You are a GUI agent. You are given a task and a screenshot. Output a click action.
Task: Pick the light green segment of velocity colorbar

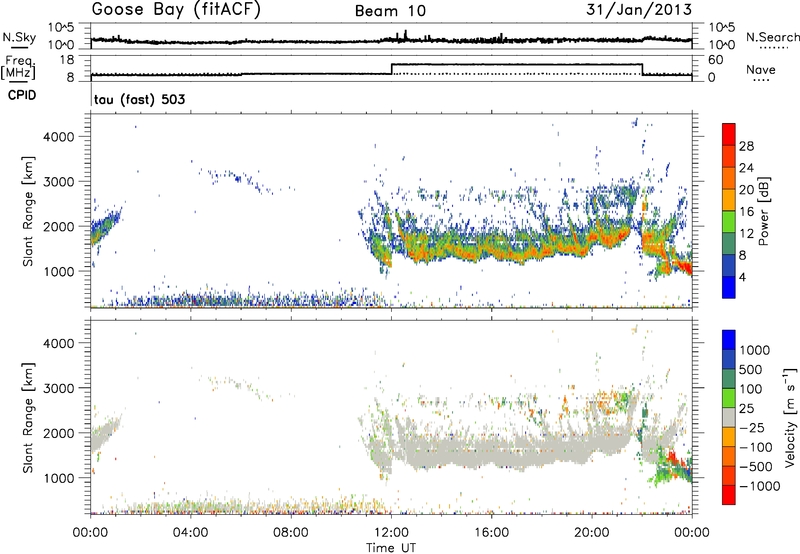[729, 398]
